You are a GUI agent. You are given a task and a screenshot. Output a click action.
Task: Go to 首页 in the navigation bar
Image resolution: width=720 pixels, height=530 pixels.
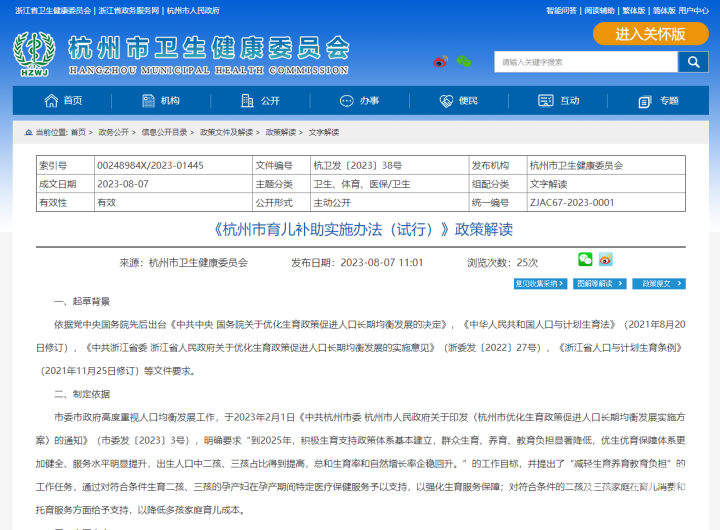point(63,101)
